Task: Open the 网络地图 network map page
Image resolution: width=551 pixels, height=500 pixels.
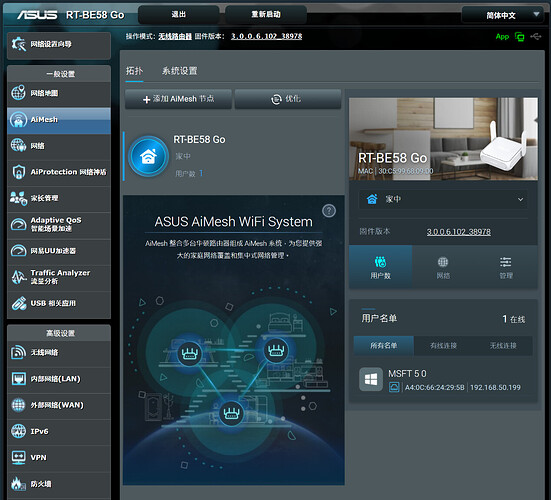Action: click(59, 93)
